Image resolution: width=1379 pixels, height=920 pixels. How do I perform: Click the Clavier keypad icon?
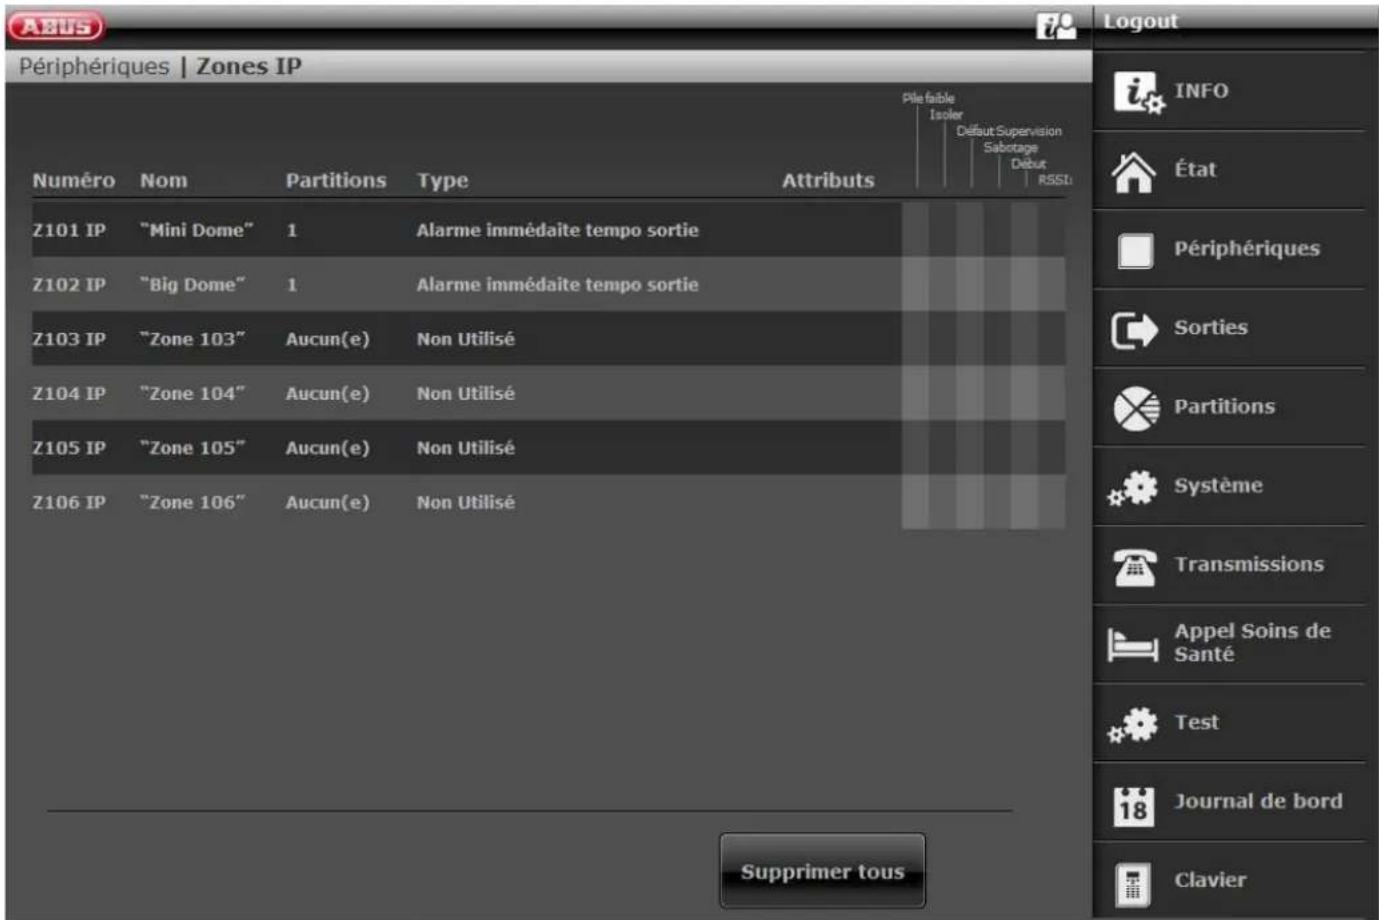[1133, 882]
